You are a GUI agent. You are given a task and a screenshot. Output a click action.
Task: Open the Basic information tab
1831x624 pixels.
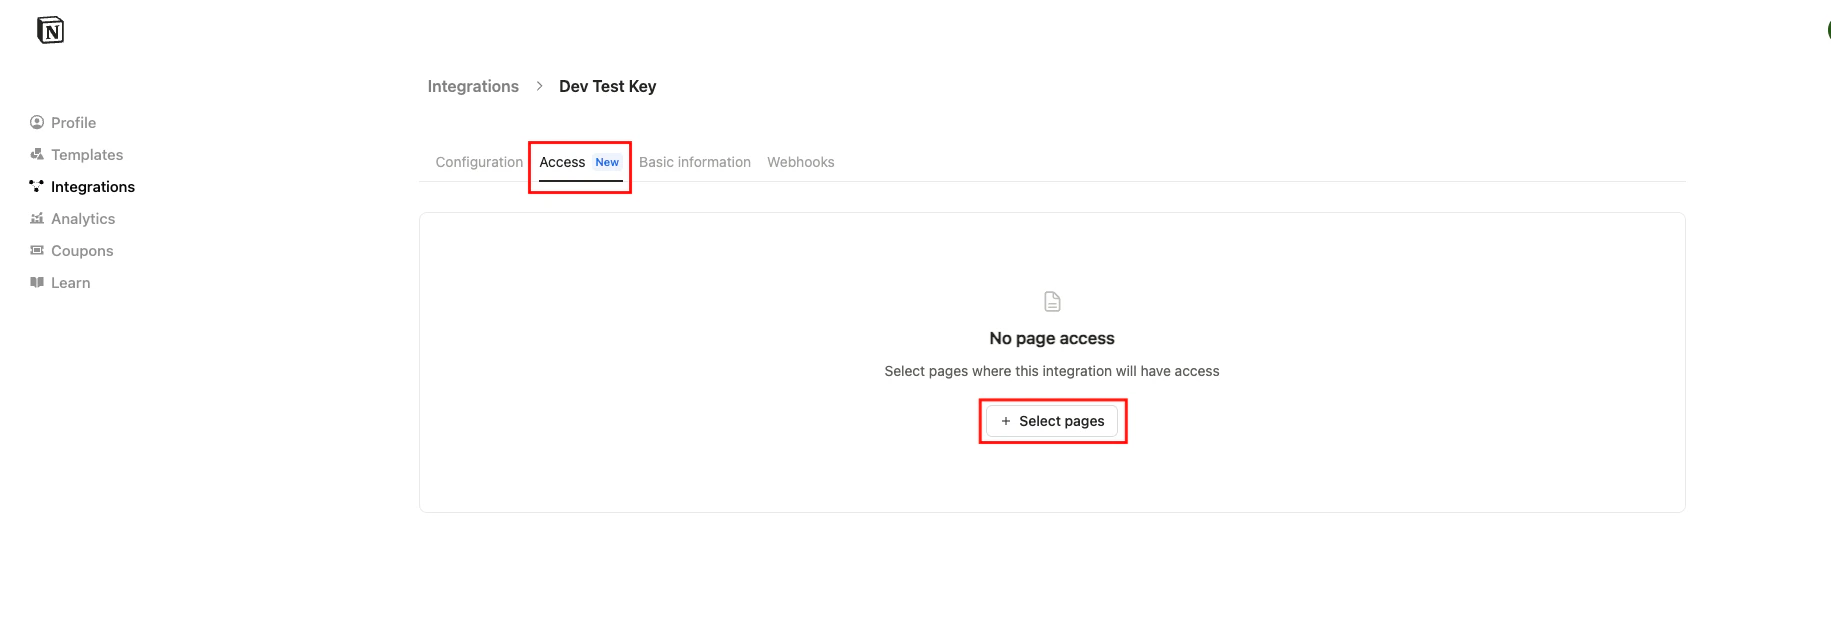point(695,161)
